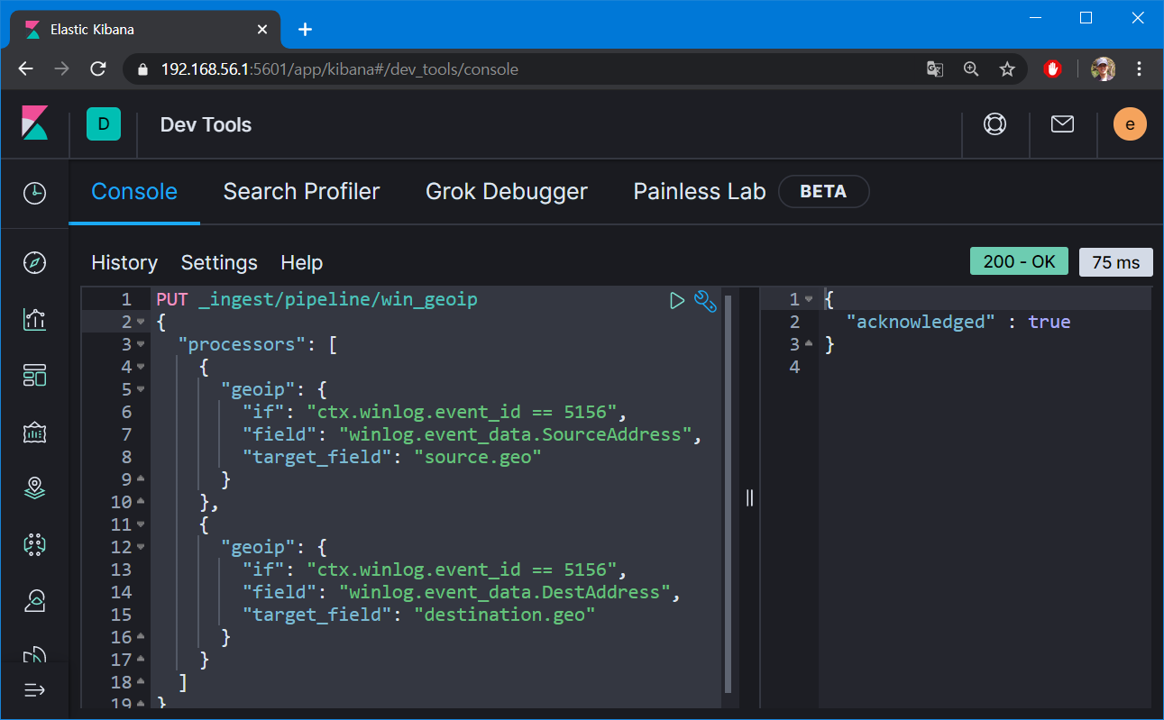The width and height of the screenshot is (1164, 720).
Task: Go back in browser history
Action: coord(26,69)
